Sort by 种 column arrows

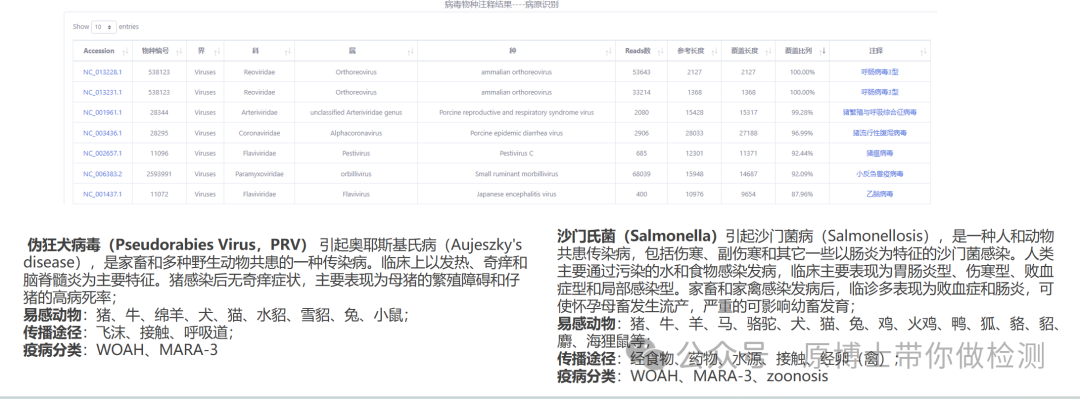[609, 52]
